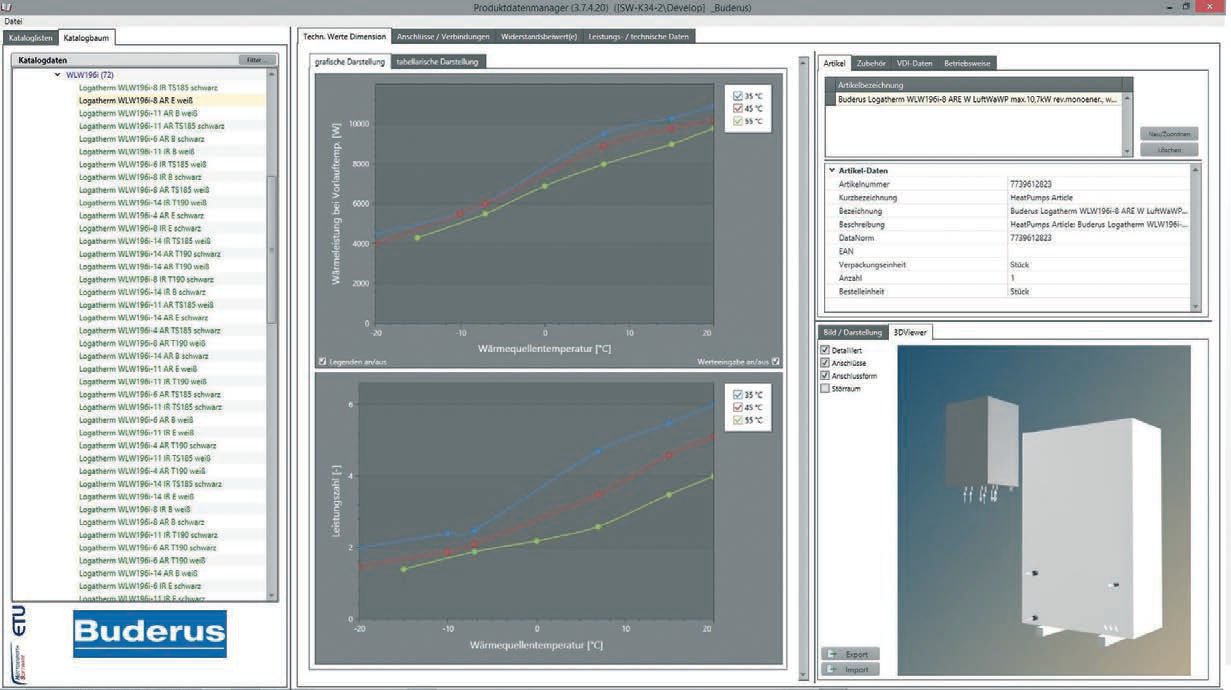Click the Löschen button

point(1168,150)
